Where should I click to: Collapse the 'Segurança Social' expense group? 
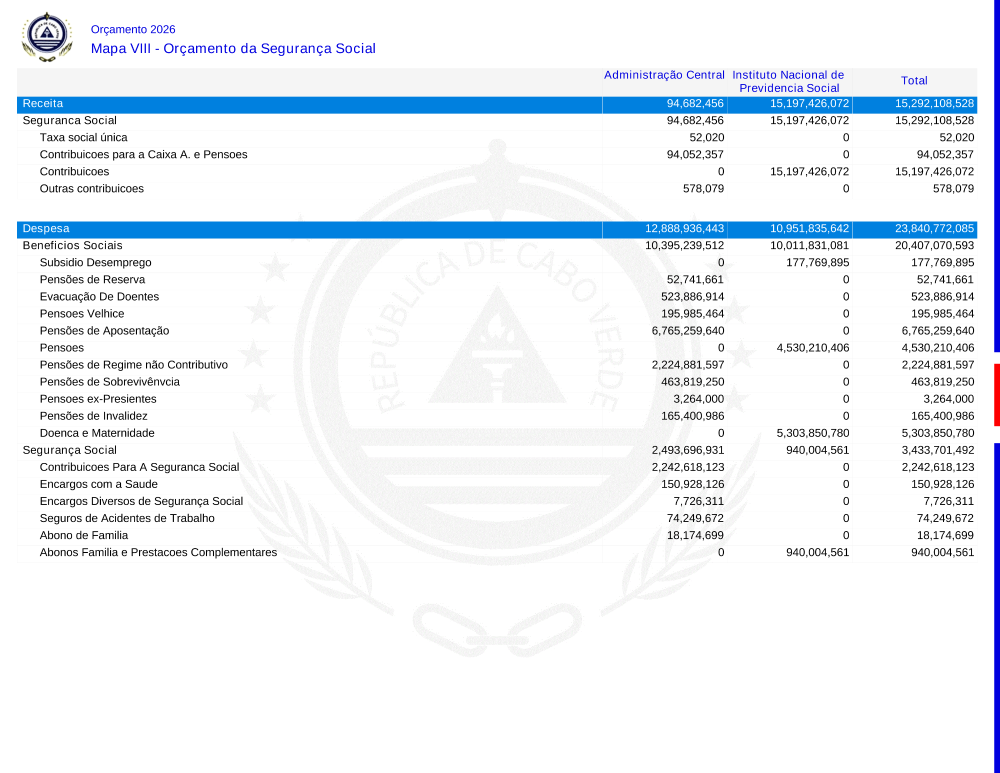point(70,450)
